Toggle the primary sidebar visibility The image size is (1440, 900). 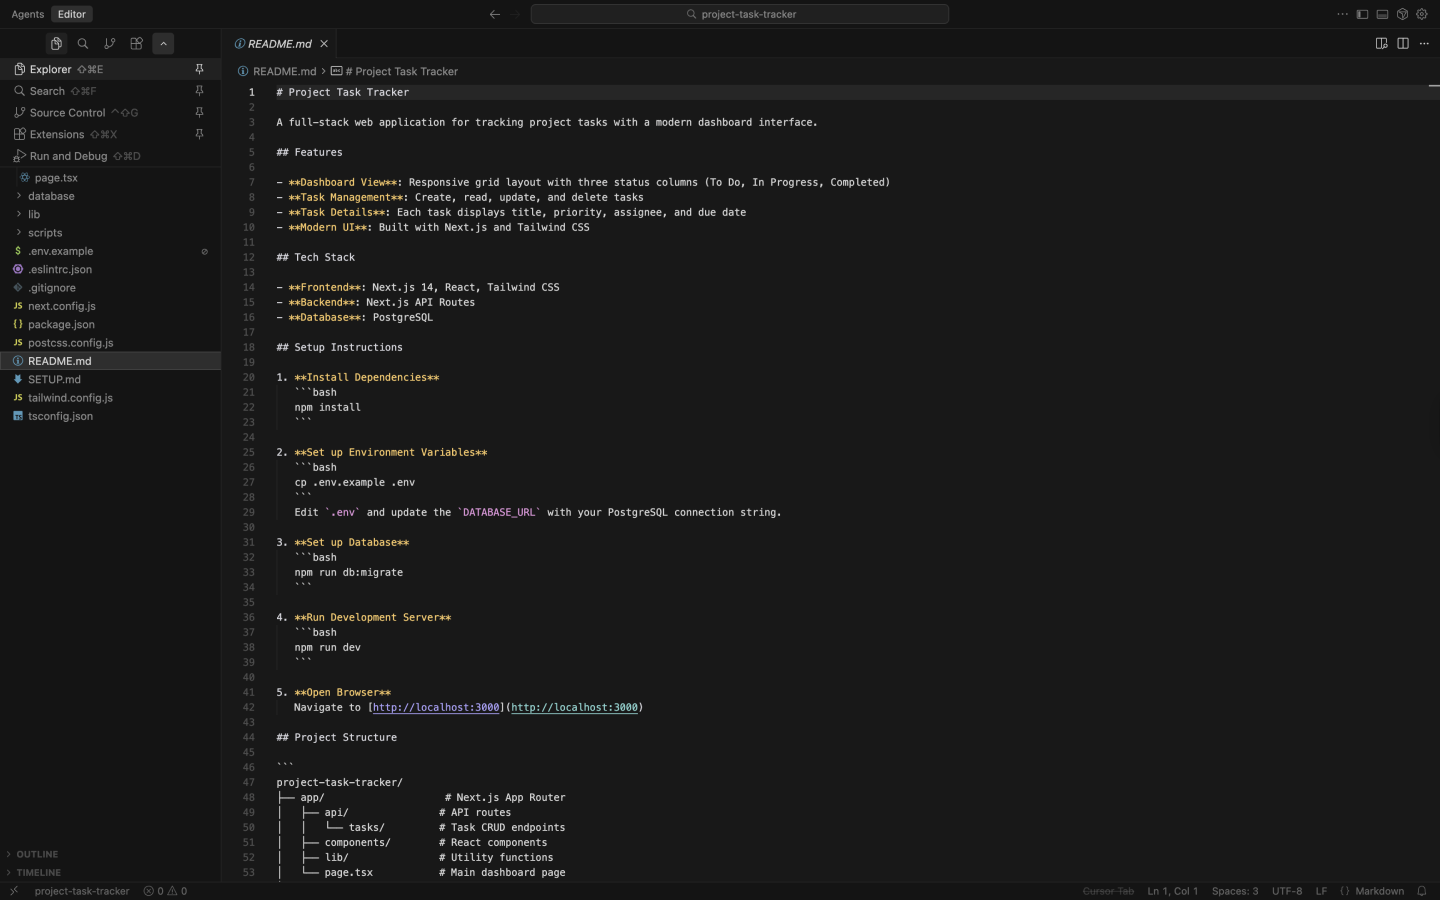(1362, 14)
